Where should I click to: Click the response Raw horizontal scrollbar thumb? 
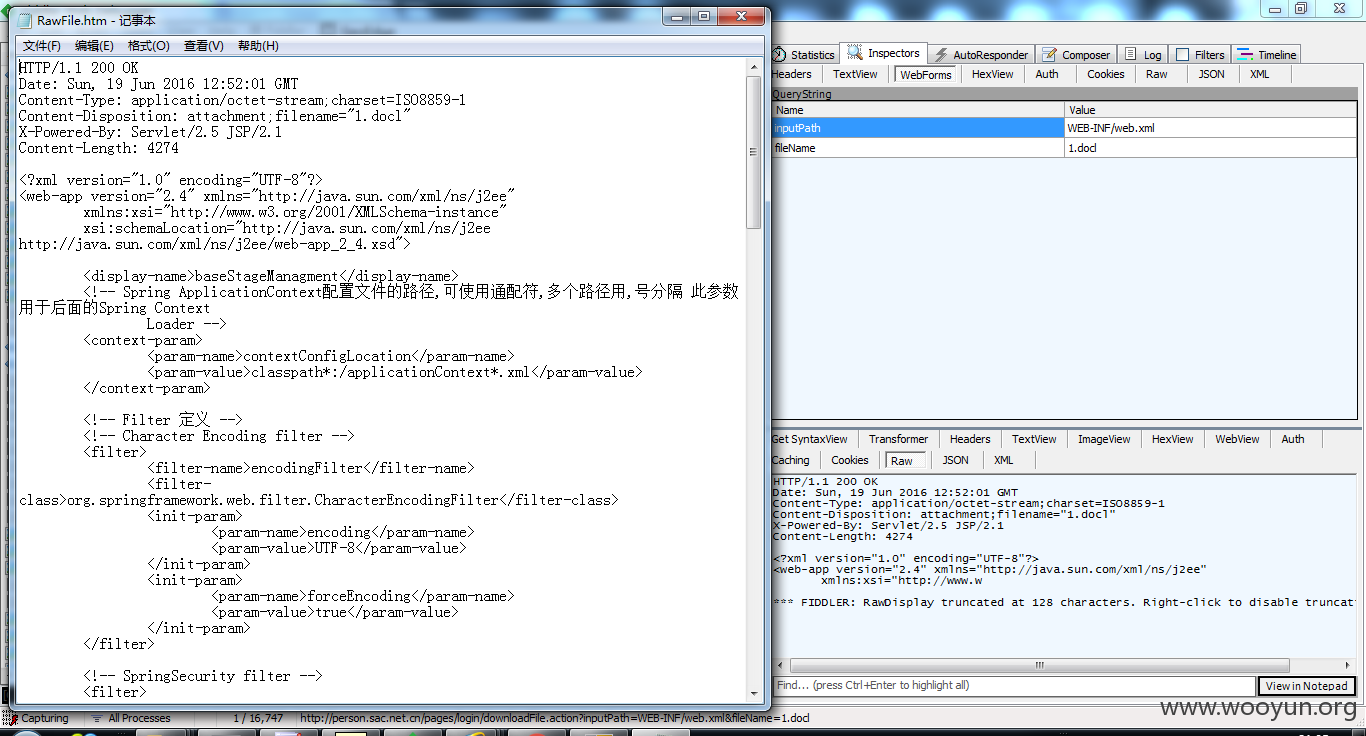coord(1040,665)
